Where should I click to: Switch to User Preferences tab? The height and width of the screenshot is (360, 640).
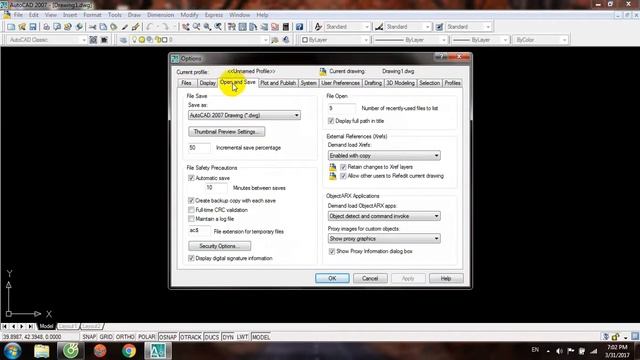click(x=340, y=83)
